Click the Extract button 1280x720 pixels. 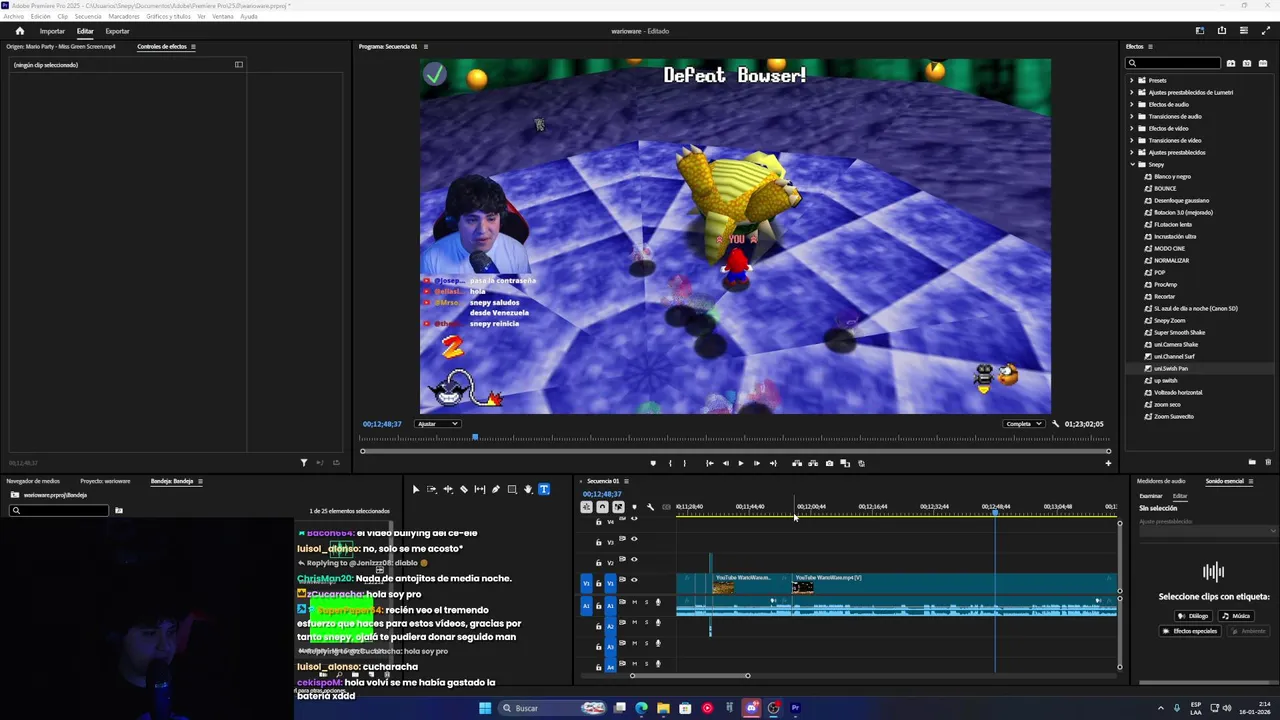pyautogui.click(x=813, y=463)
